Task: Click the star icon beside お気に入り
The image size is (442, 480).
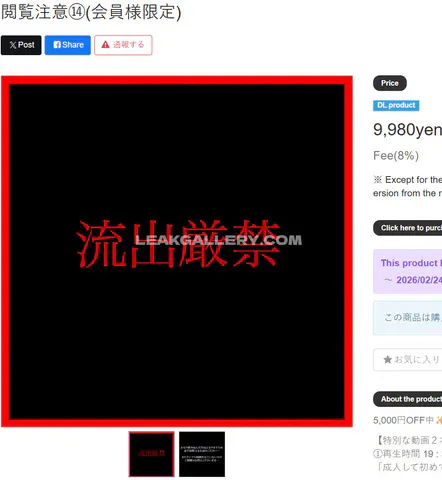Action: (387, 359)
